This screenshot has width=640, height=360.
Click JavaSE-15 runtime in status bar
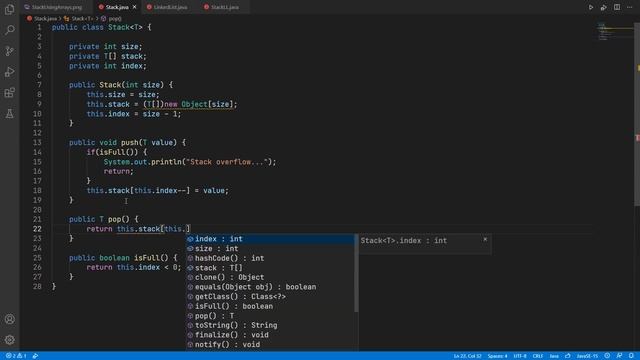(587, 356)
